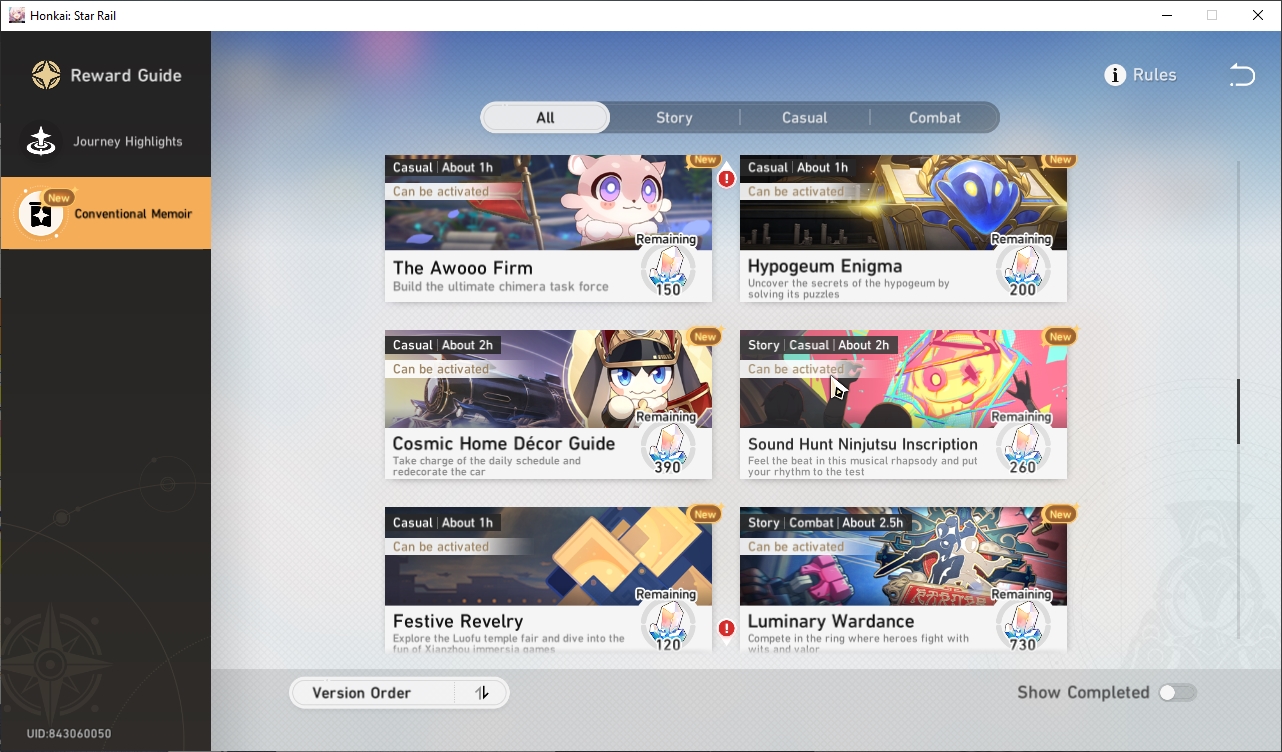Open the Version Order dropdown
Image resolution: width=1282 pixels, height=752 pixels.
point(372,693)
